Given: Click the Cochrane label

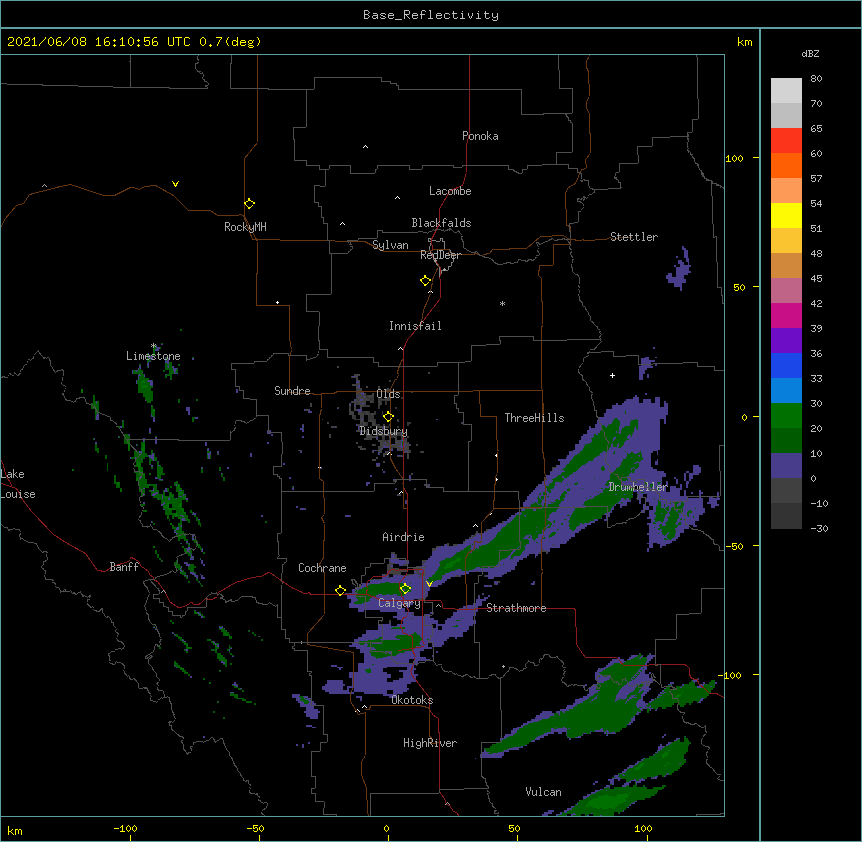Looking at the screenshot, I should (322, 568).
